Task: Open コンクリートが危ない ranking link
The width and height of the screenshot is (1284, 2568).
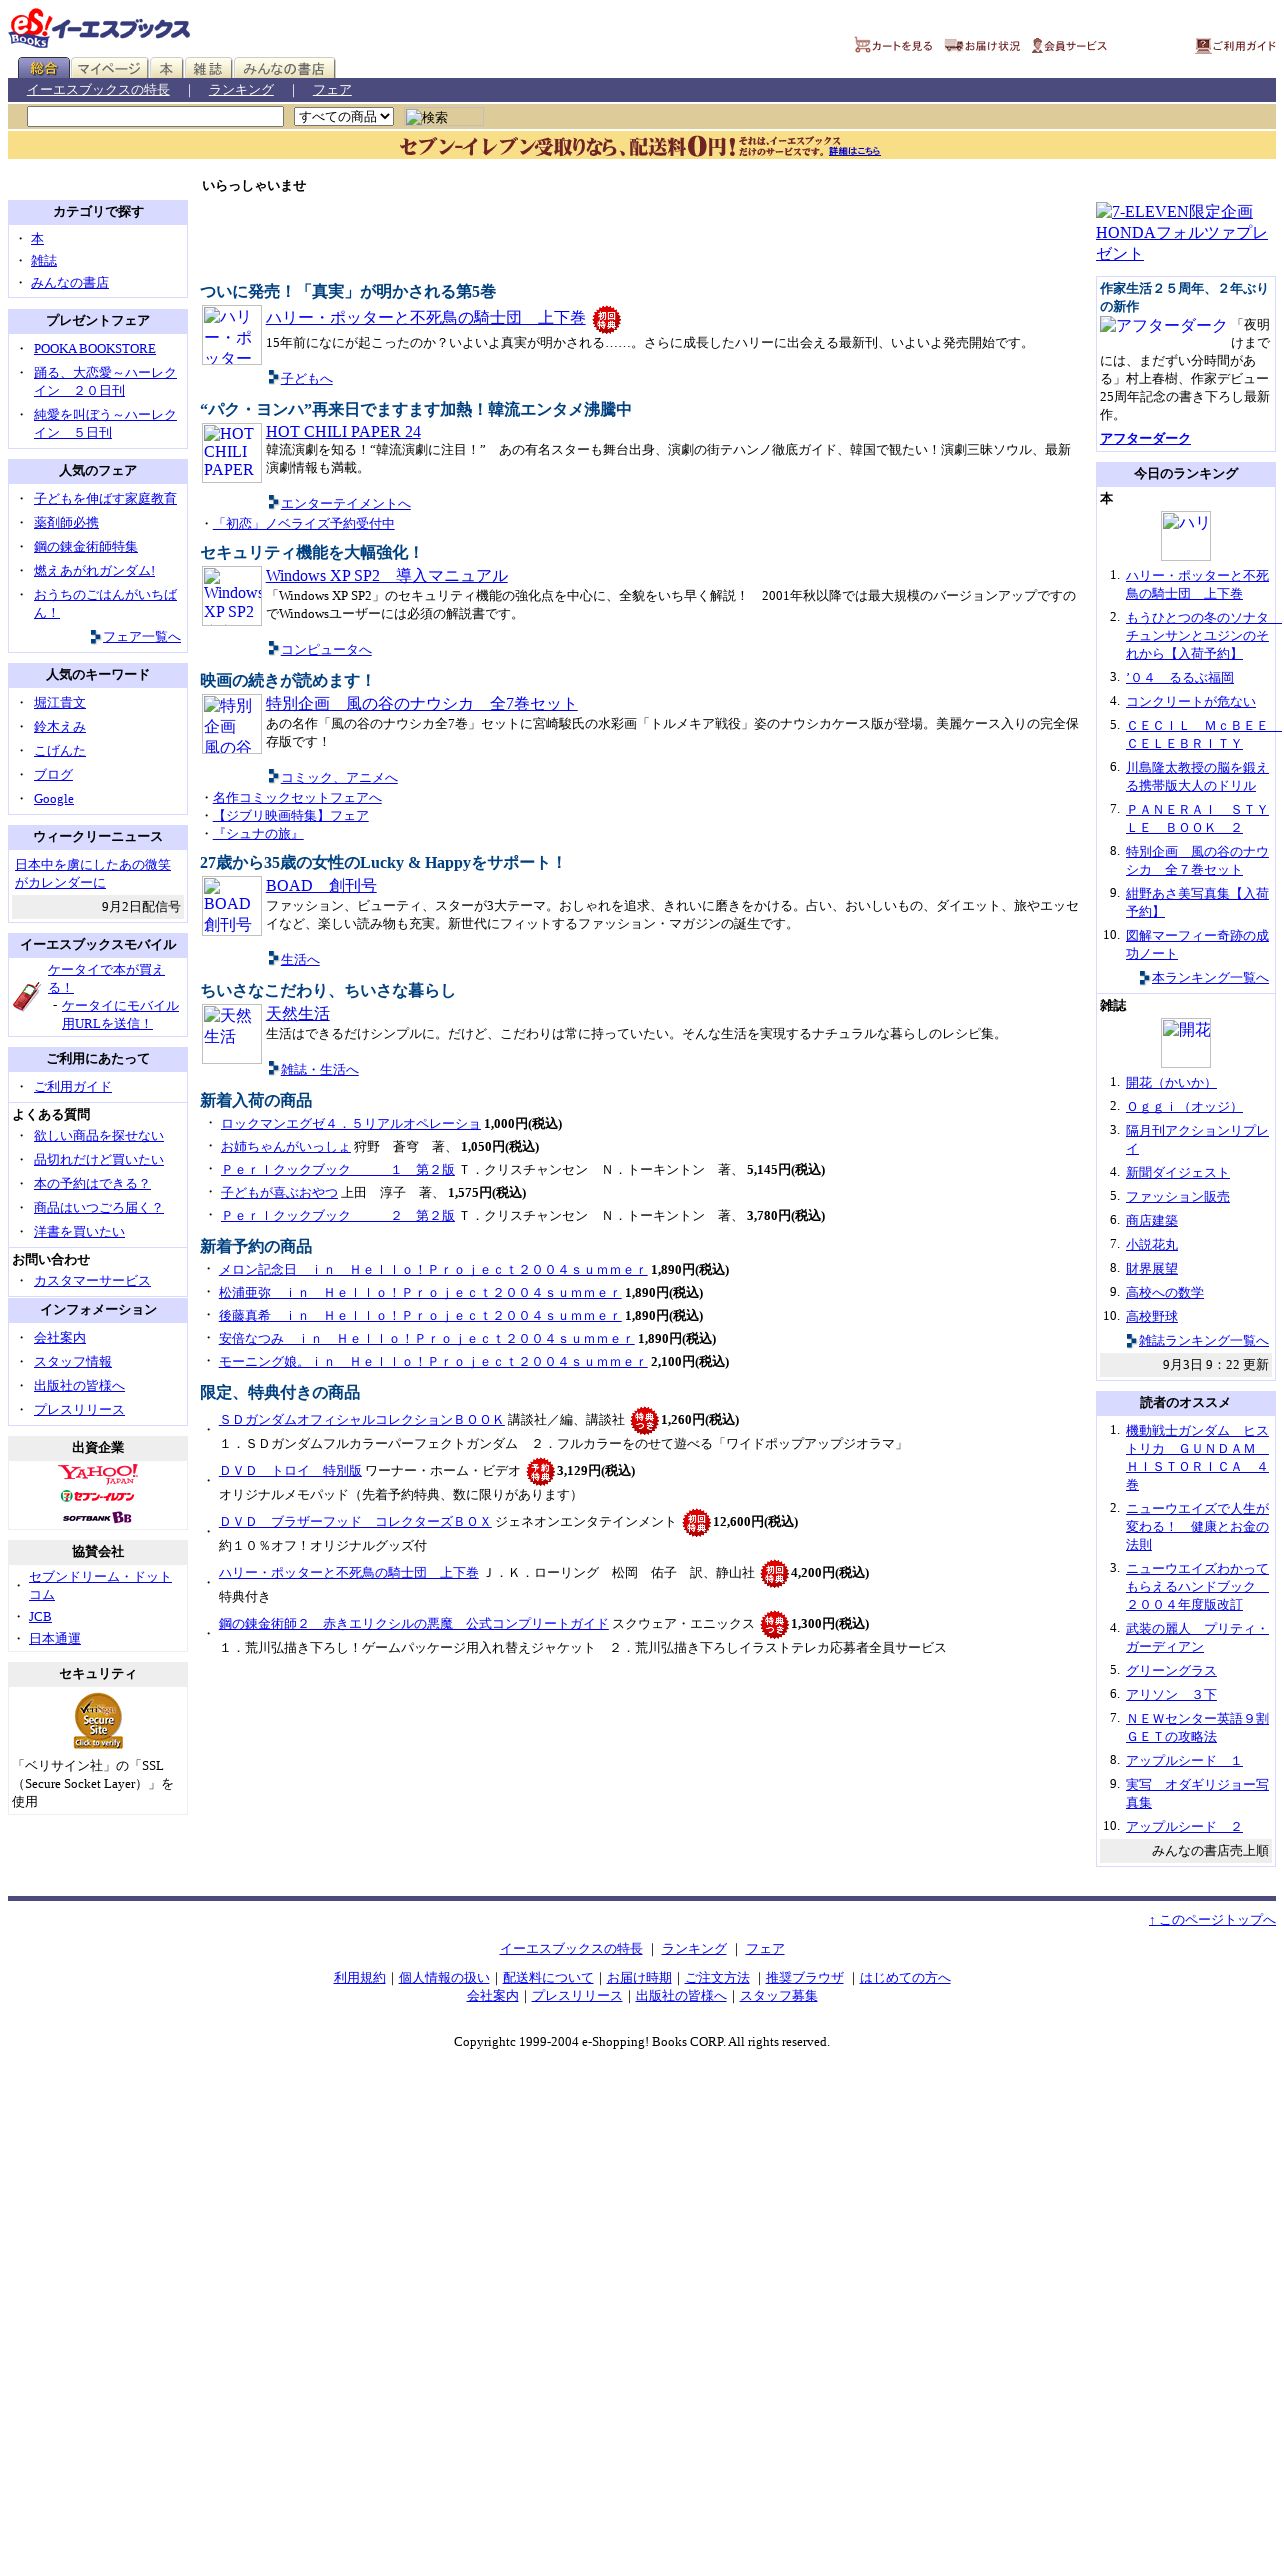Action: (1191, 702)
